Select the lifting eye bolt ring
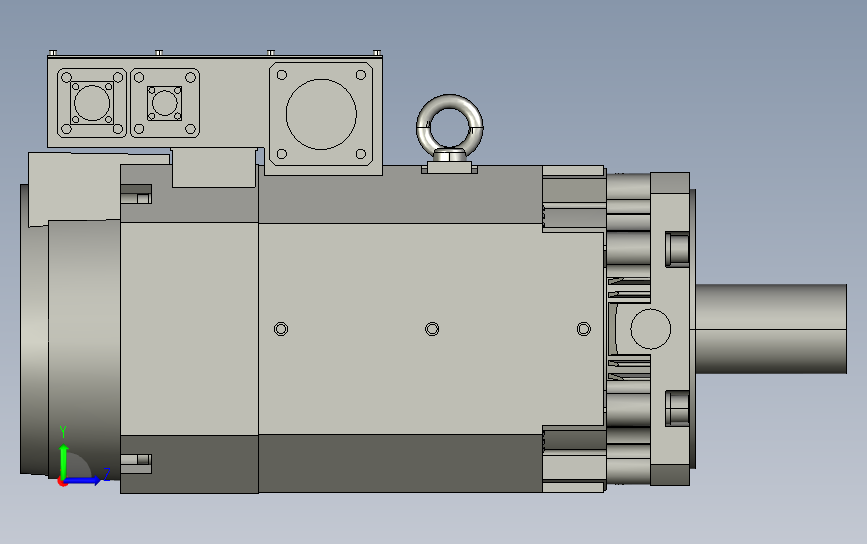The image size is (867, 544). 450,126
